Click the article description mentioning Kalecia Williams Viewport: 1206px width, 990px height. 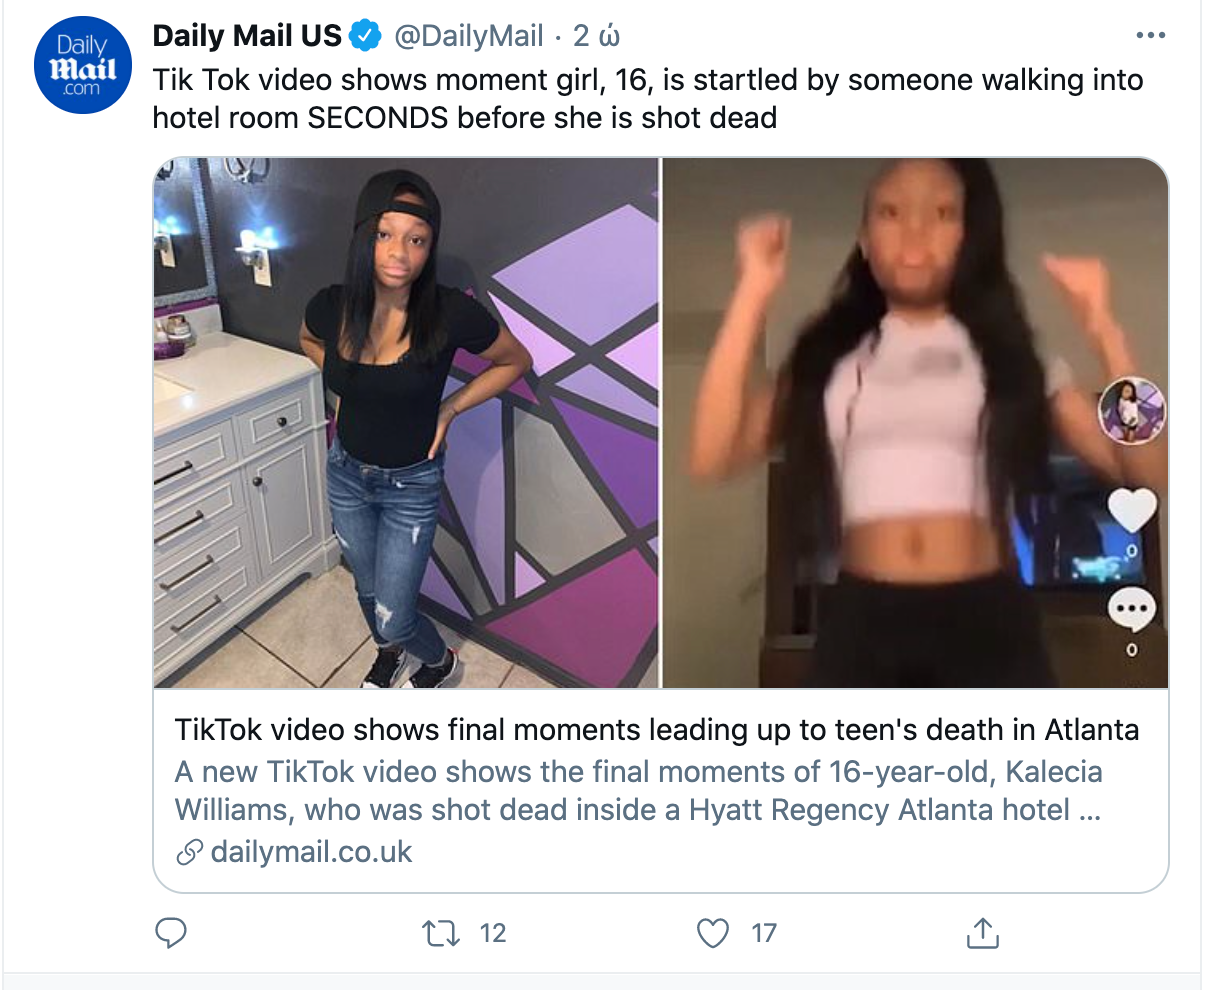click(638, 790)
